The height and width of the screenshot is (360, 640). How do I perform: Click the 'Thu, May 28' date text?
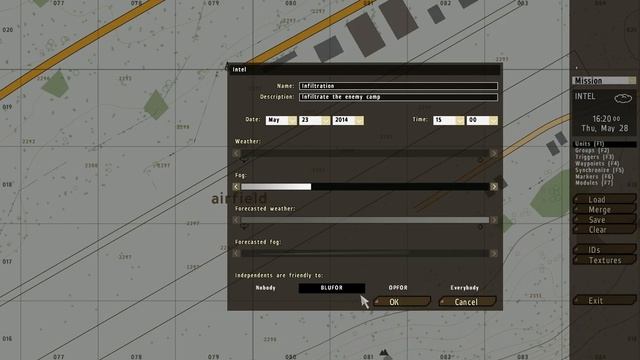(604, 128)
